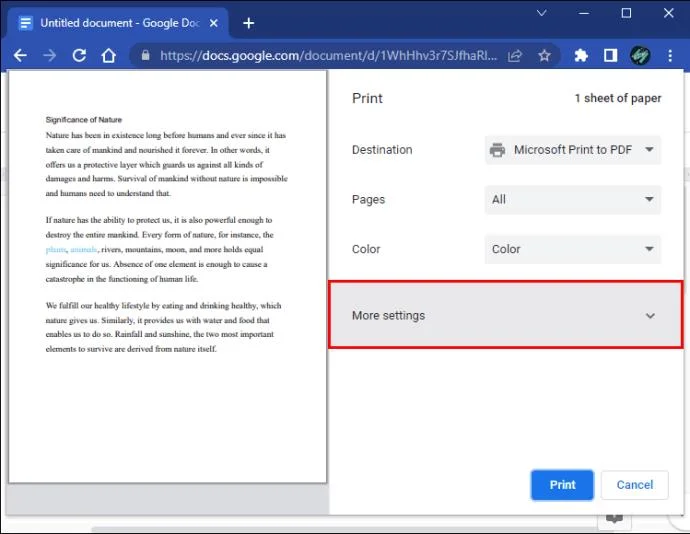Minimize the Chrome window

tap(584, 13)
